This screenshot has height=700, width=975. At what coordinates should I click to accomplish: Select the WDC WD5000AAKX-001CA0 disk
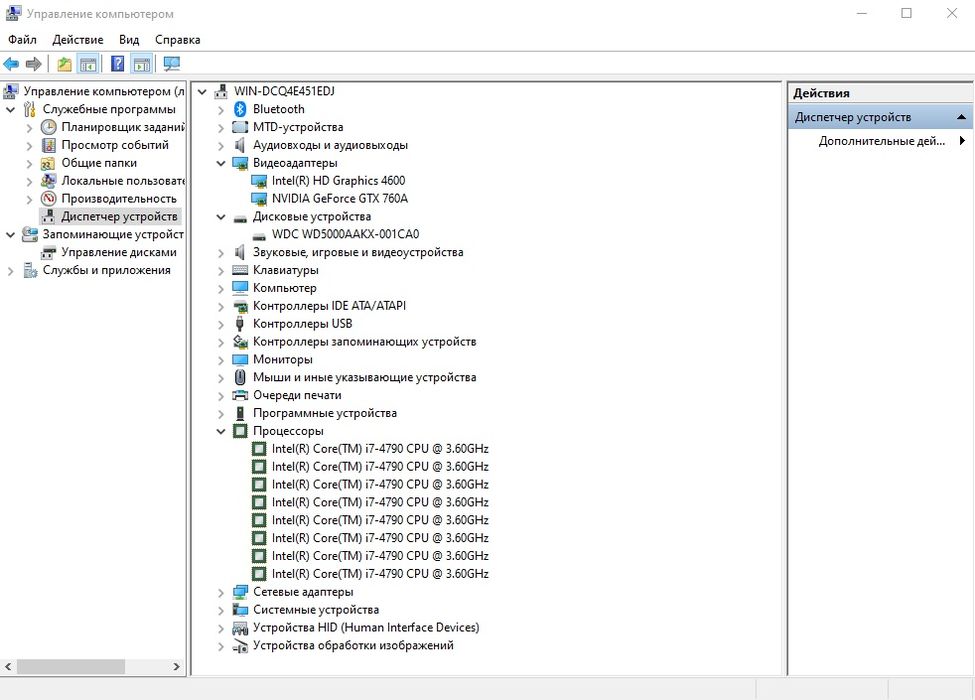click(x=345, y=234)
